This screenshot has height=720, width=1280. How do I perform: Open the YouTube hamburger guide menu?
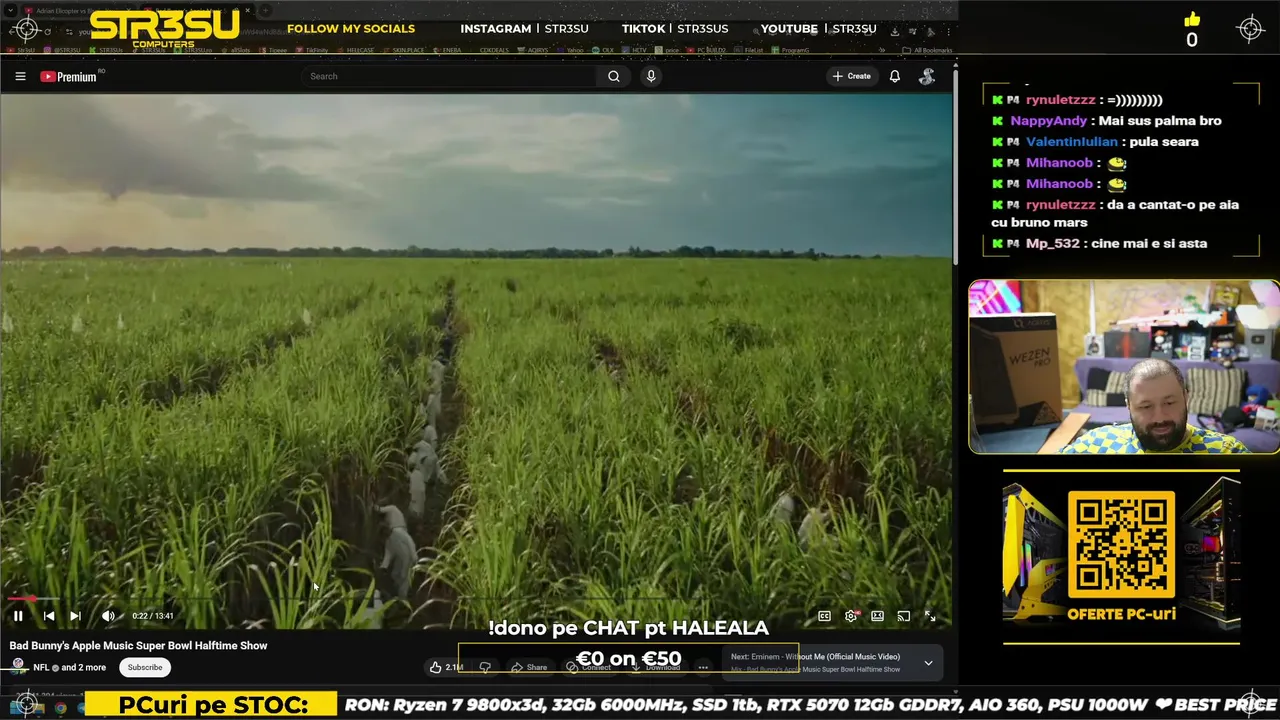click(20, 76)
